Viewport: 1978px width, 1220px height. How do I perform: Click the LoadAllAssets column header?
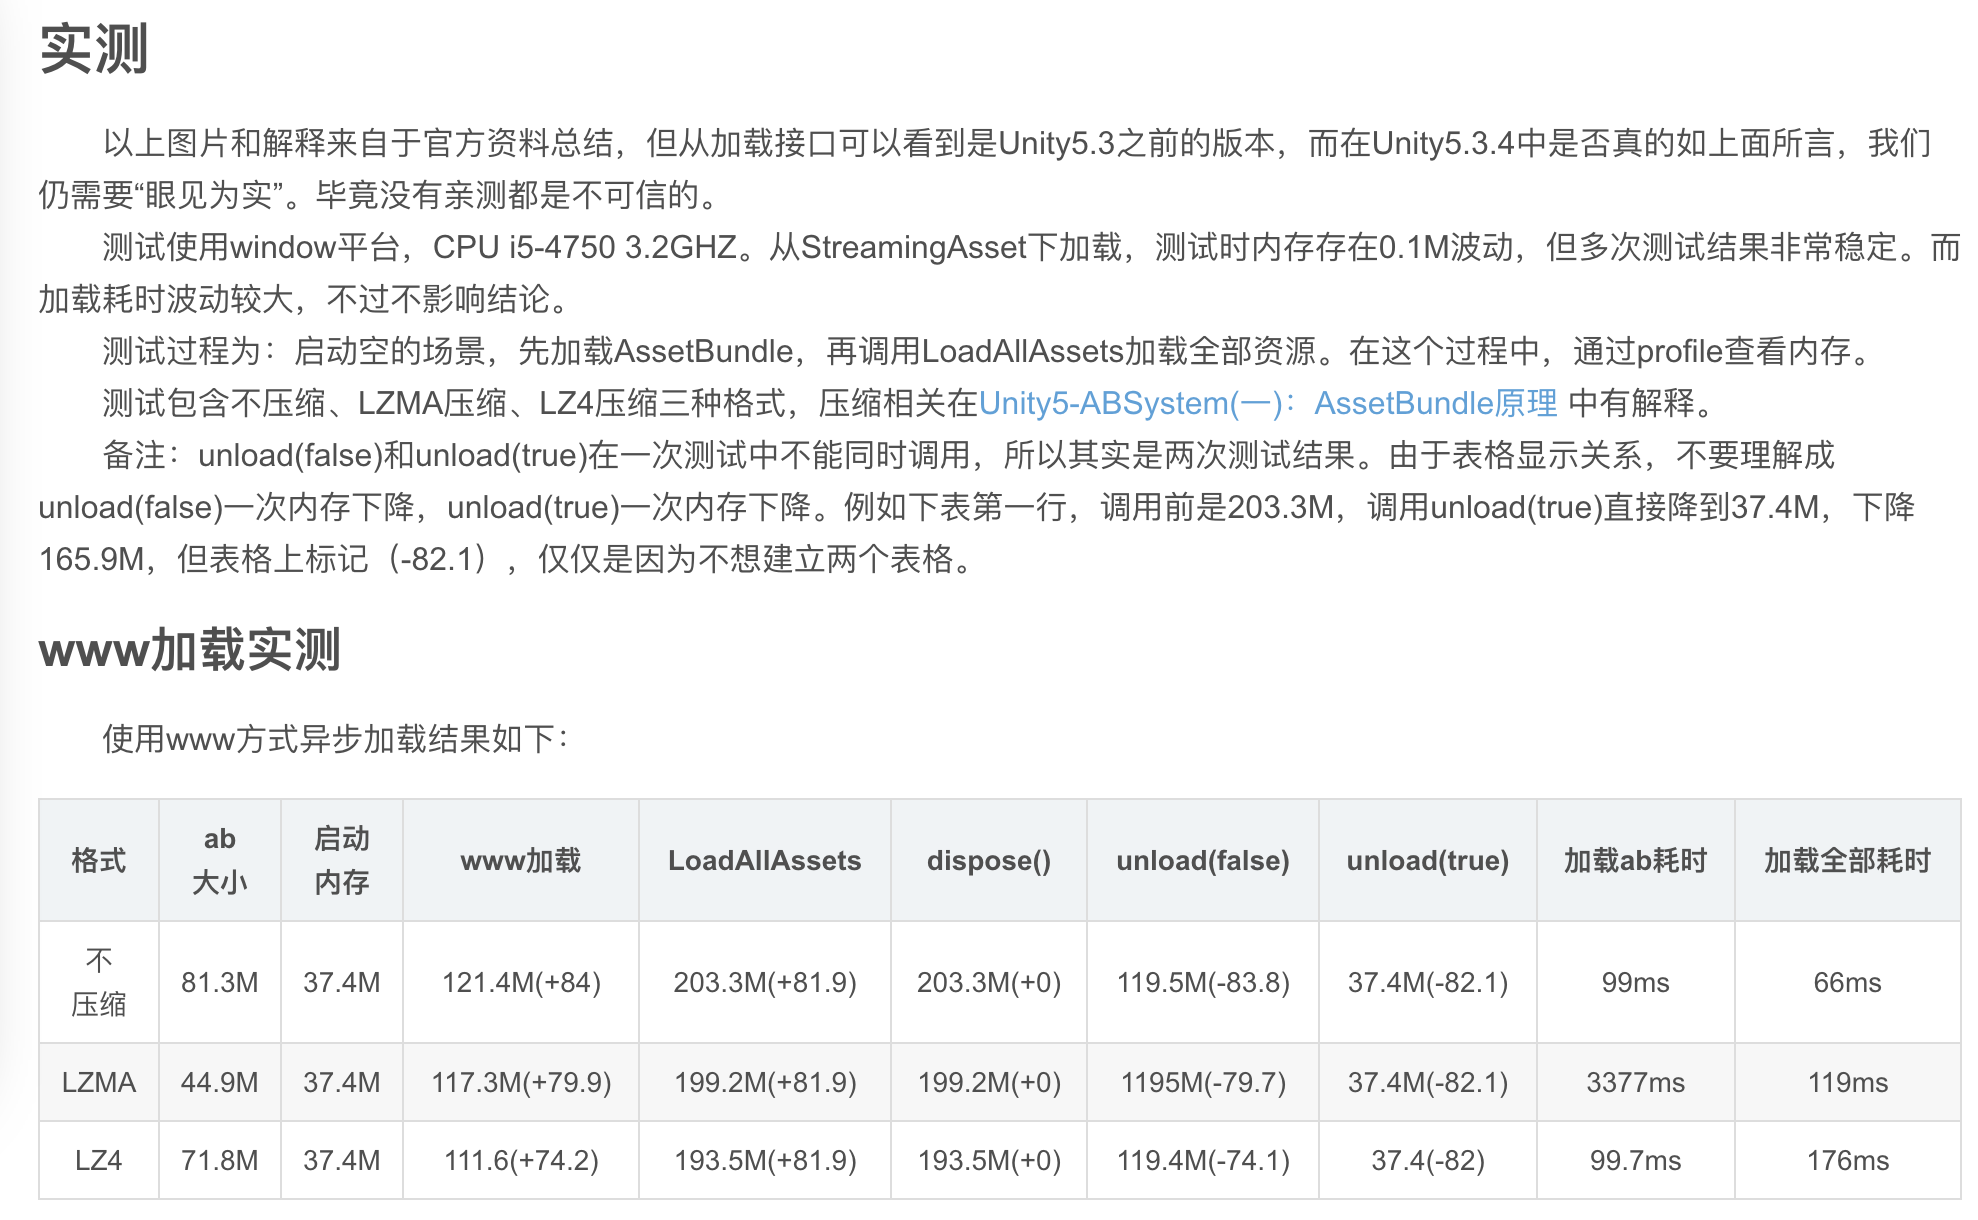764,860
